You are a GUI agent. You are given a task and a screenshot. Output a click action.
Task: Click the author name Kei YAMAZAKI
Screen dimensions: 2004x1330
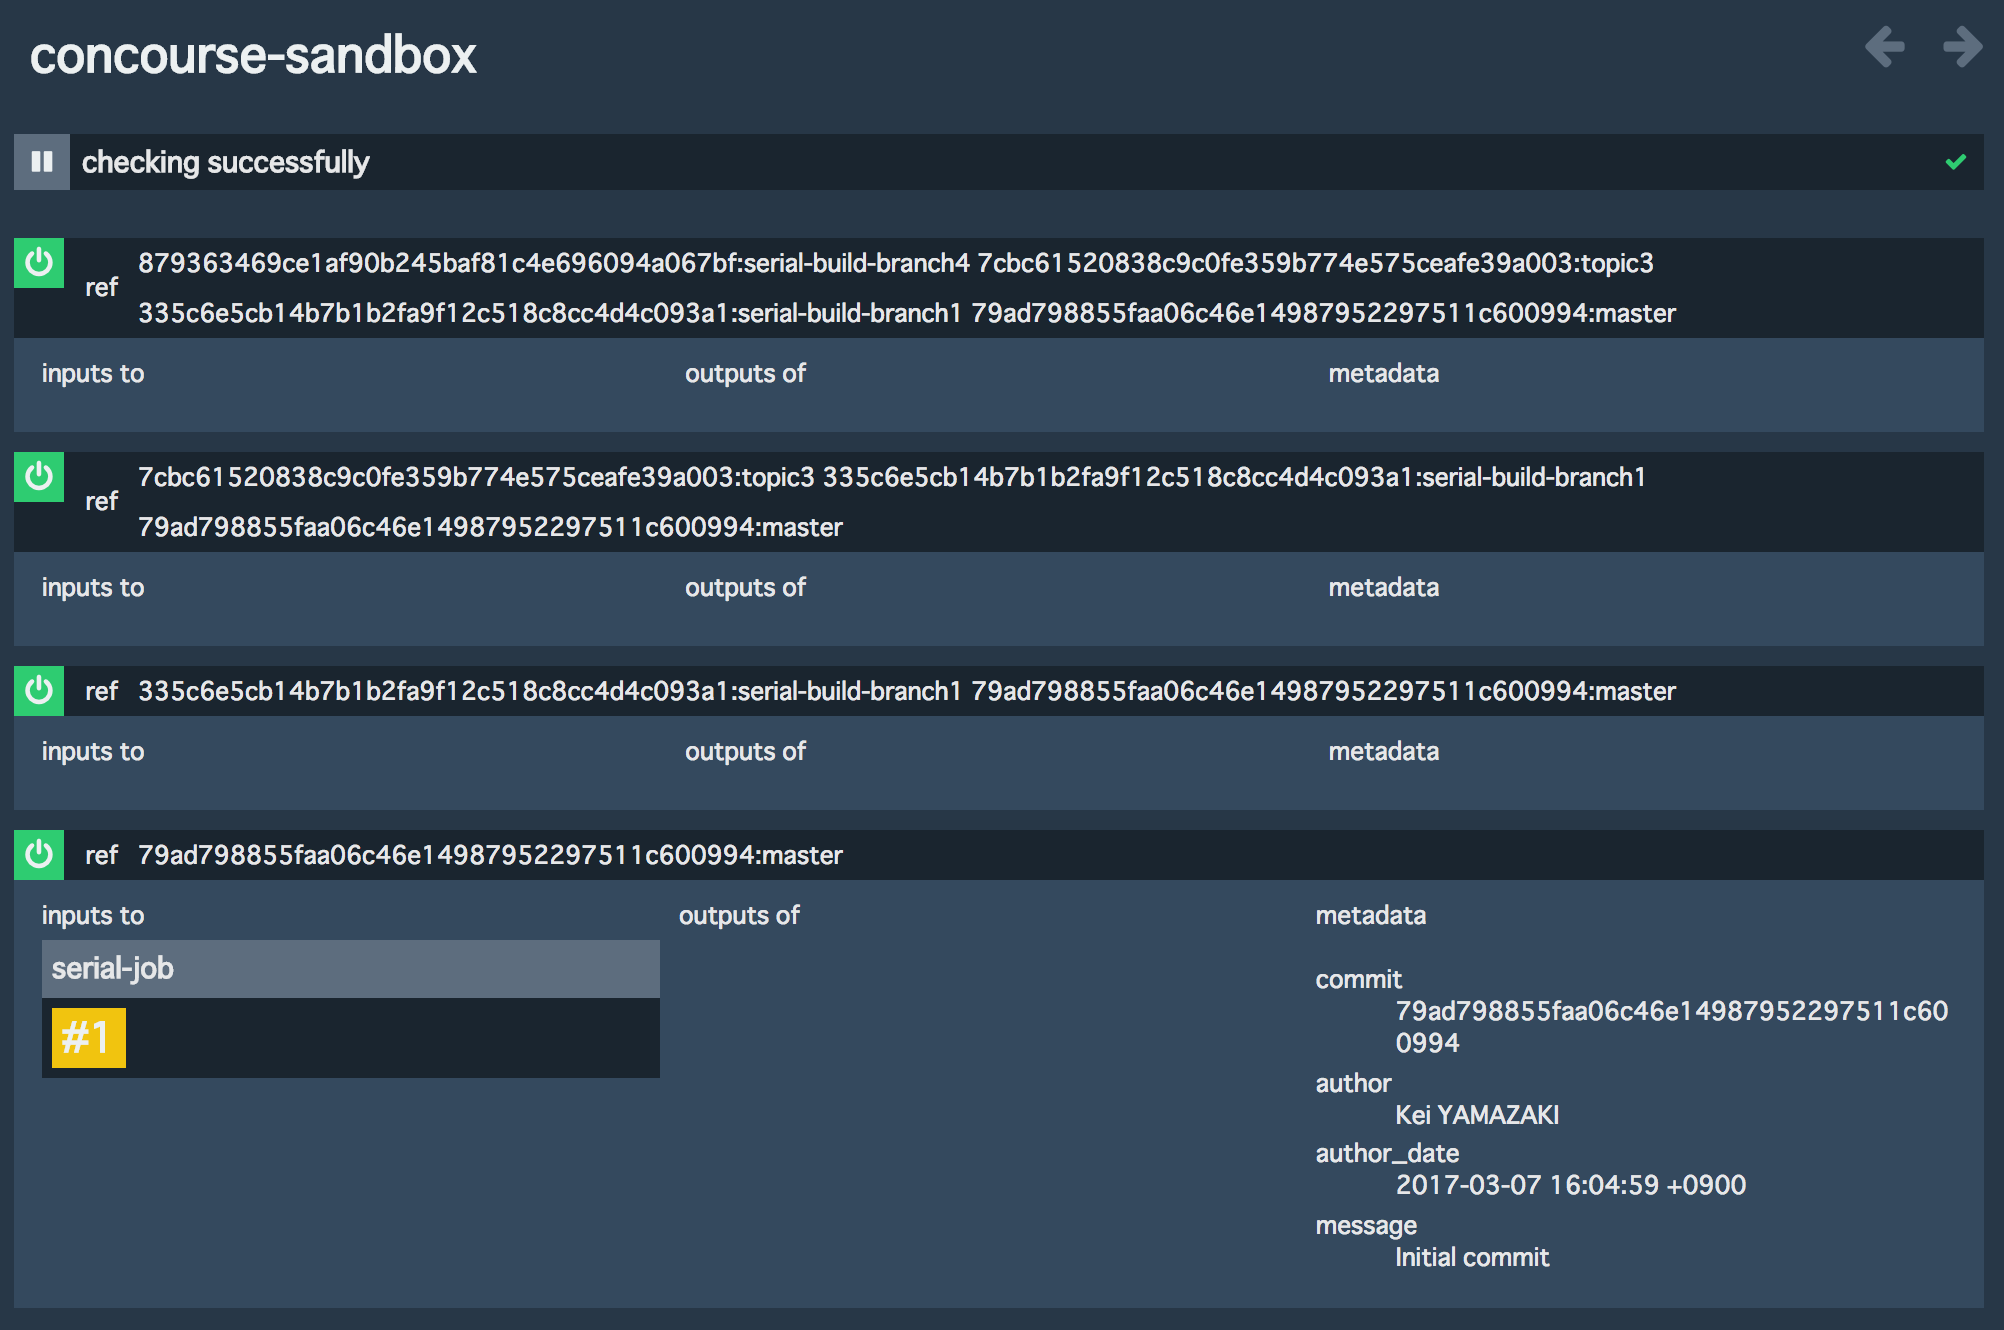1477,1115
